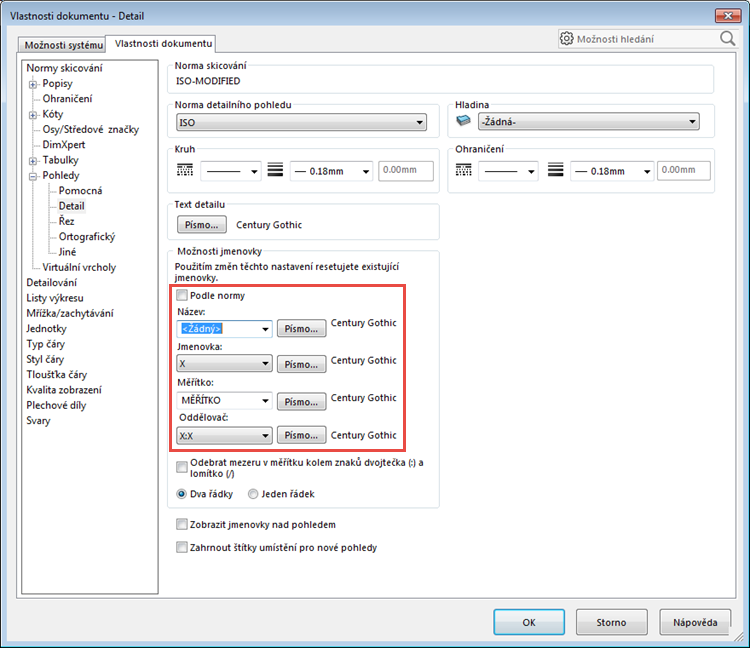Select Ortografický under Pohledy
750x648 pixels.
(x=87, y=236)
